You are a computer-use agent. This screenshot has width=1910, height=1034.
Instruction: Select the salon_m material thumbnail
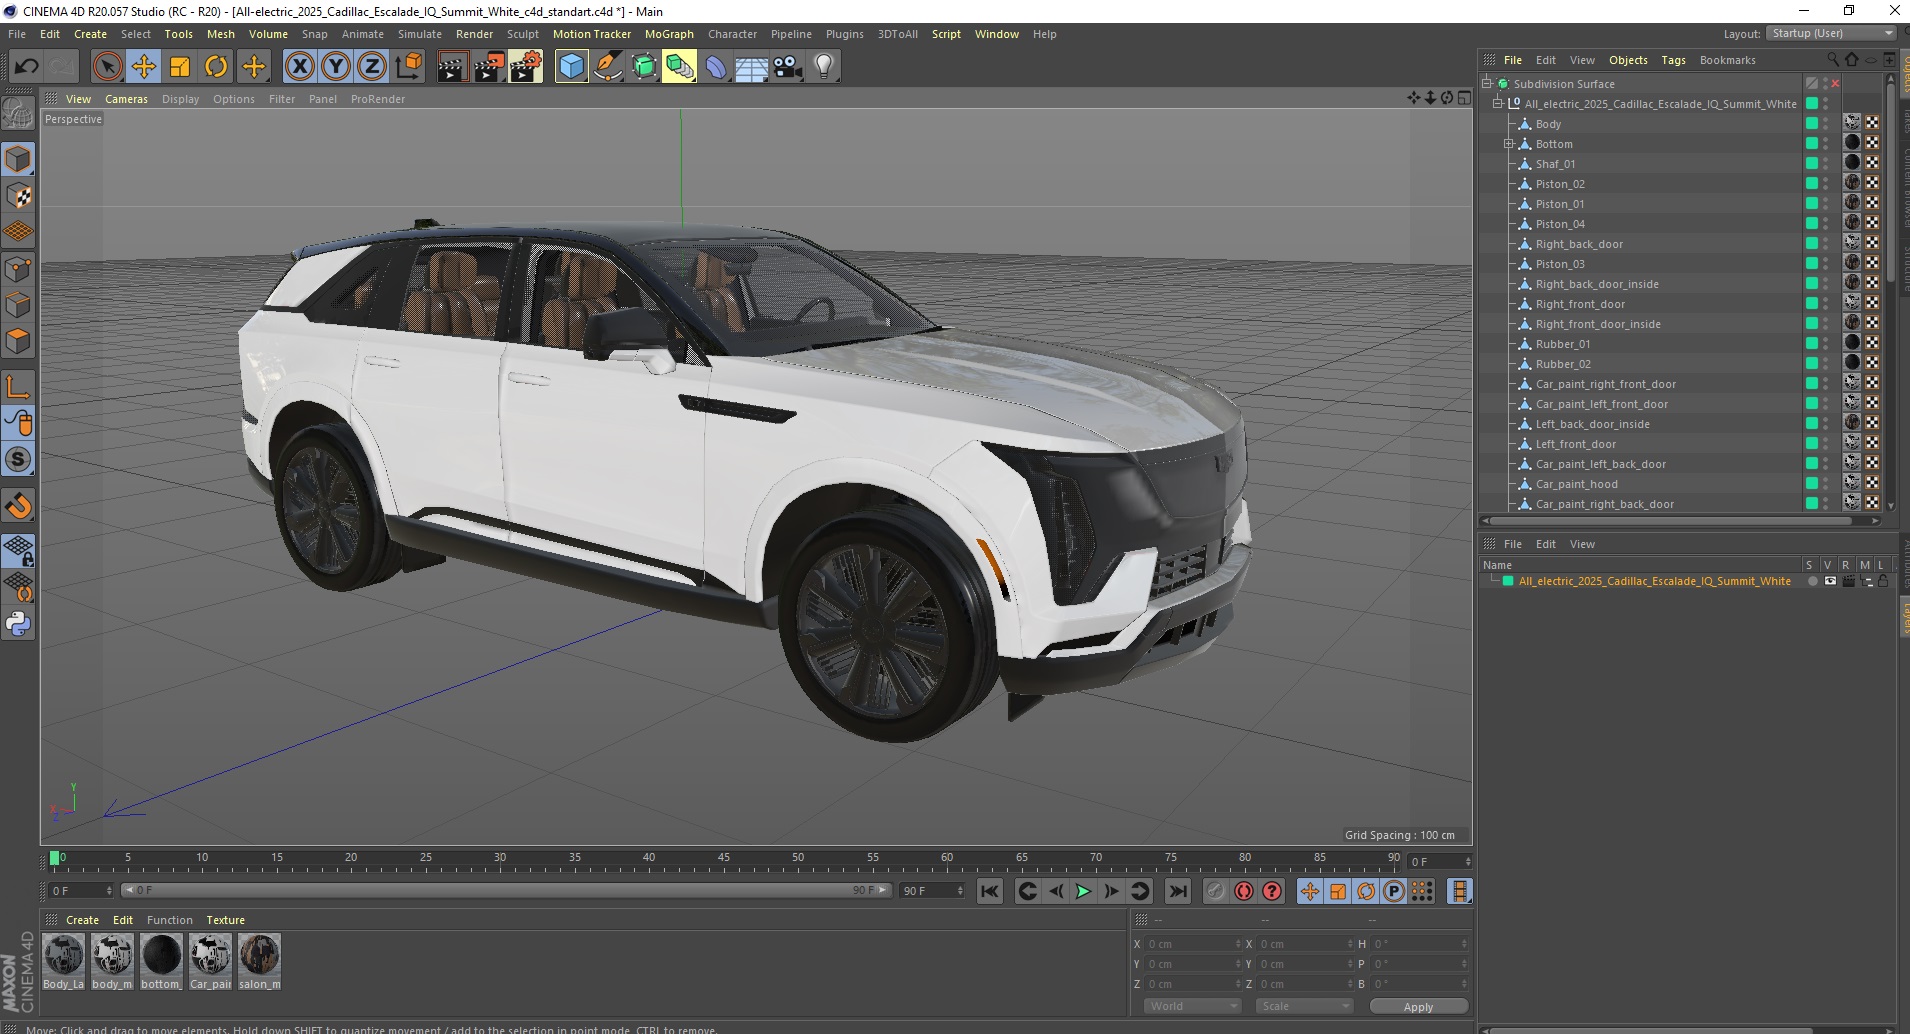tap(259, 962)
